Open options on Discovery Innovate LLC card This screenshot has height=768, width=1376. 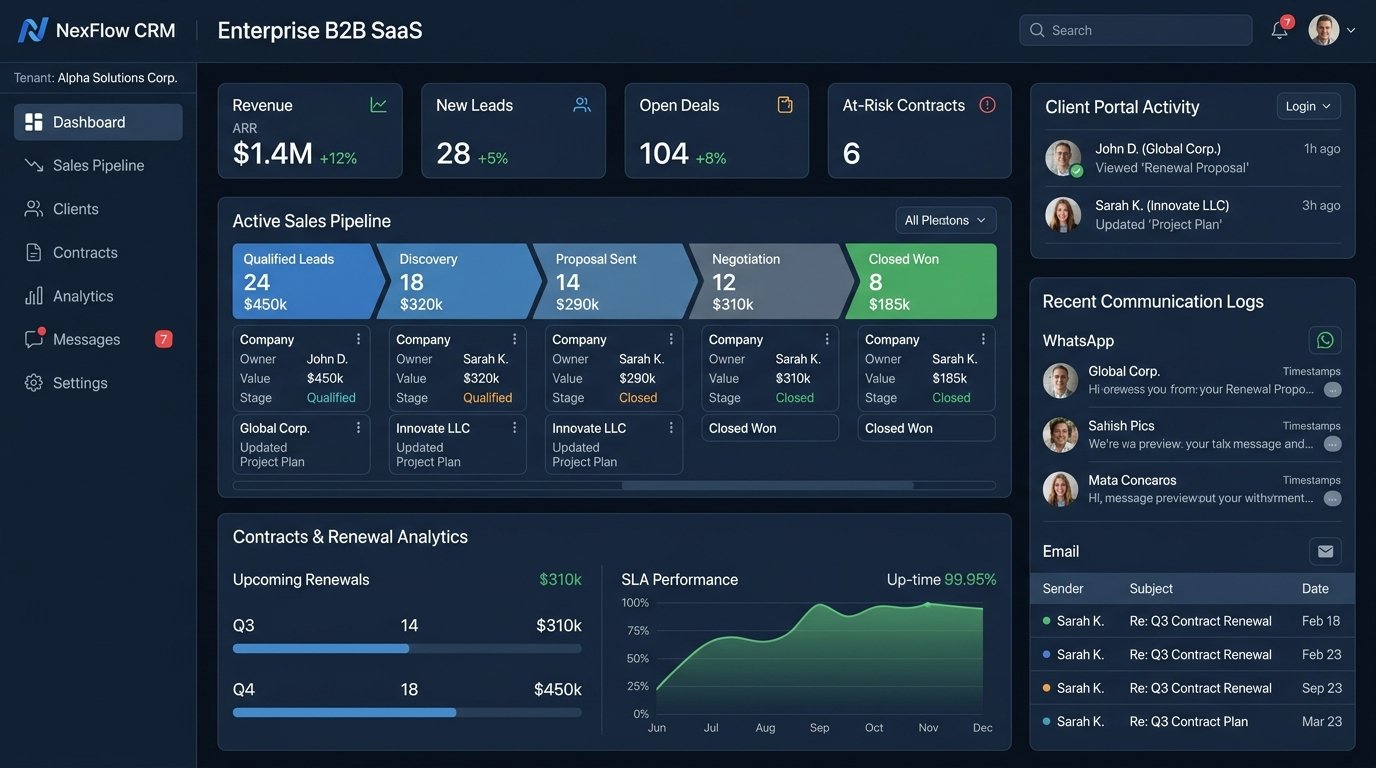tap(514, 427)
